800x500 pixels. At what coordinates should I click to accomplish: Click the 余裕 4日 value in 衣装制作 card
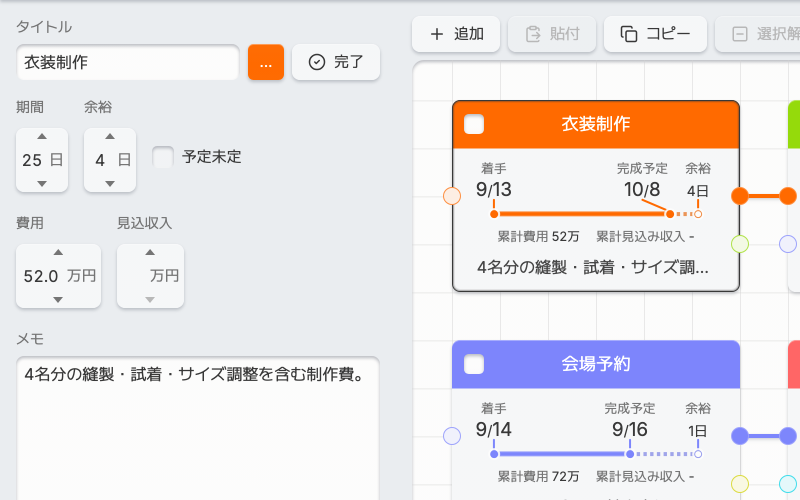(697, 191)
